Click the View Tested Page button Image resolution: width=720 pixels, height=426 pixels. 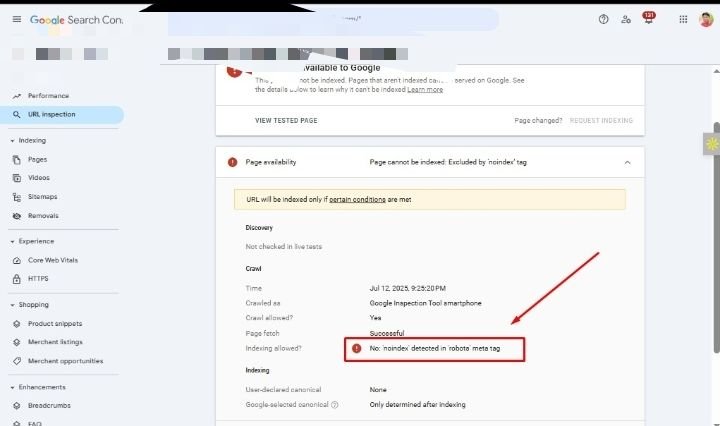pyautogui.click(x=286, y=120)
